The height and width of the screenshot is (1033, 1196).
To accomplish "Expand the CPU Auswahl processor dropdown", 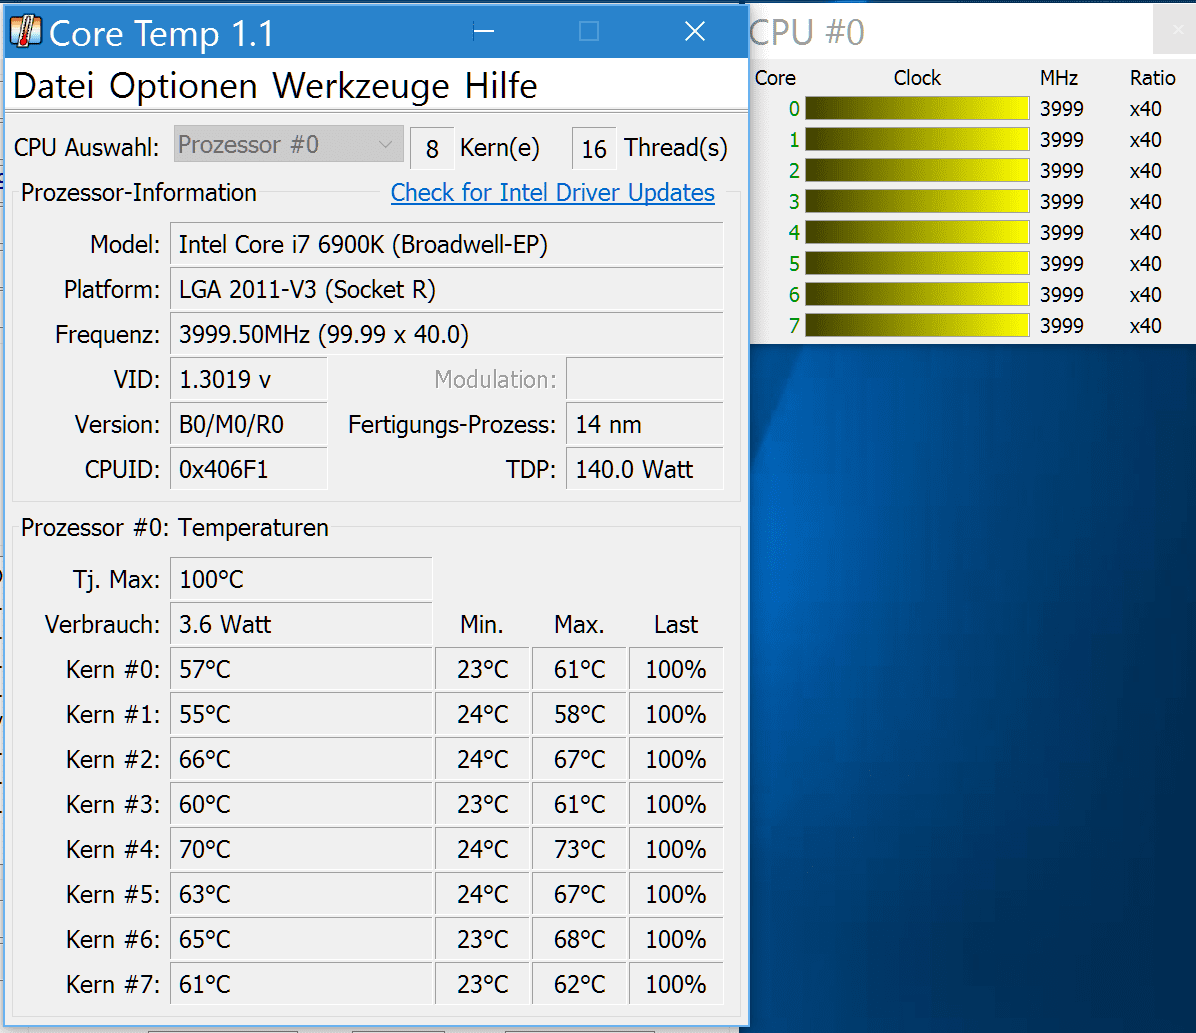I will tap(289, 146).
